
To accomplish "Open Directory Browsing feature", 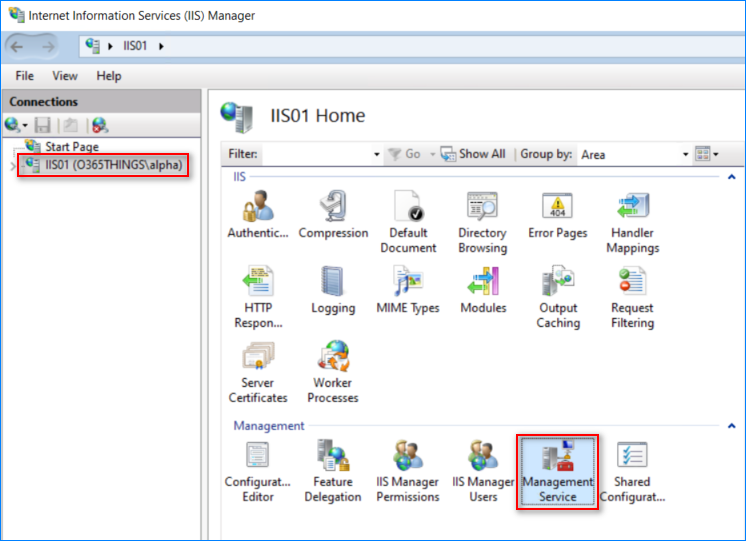I will 482,222.
